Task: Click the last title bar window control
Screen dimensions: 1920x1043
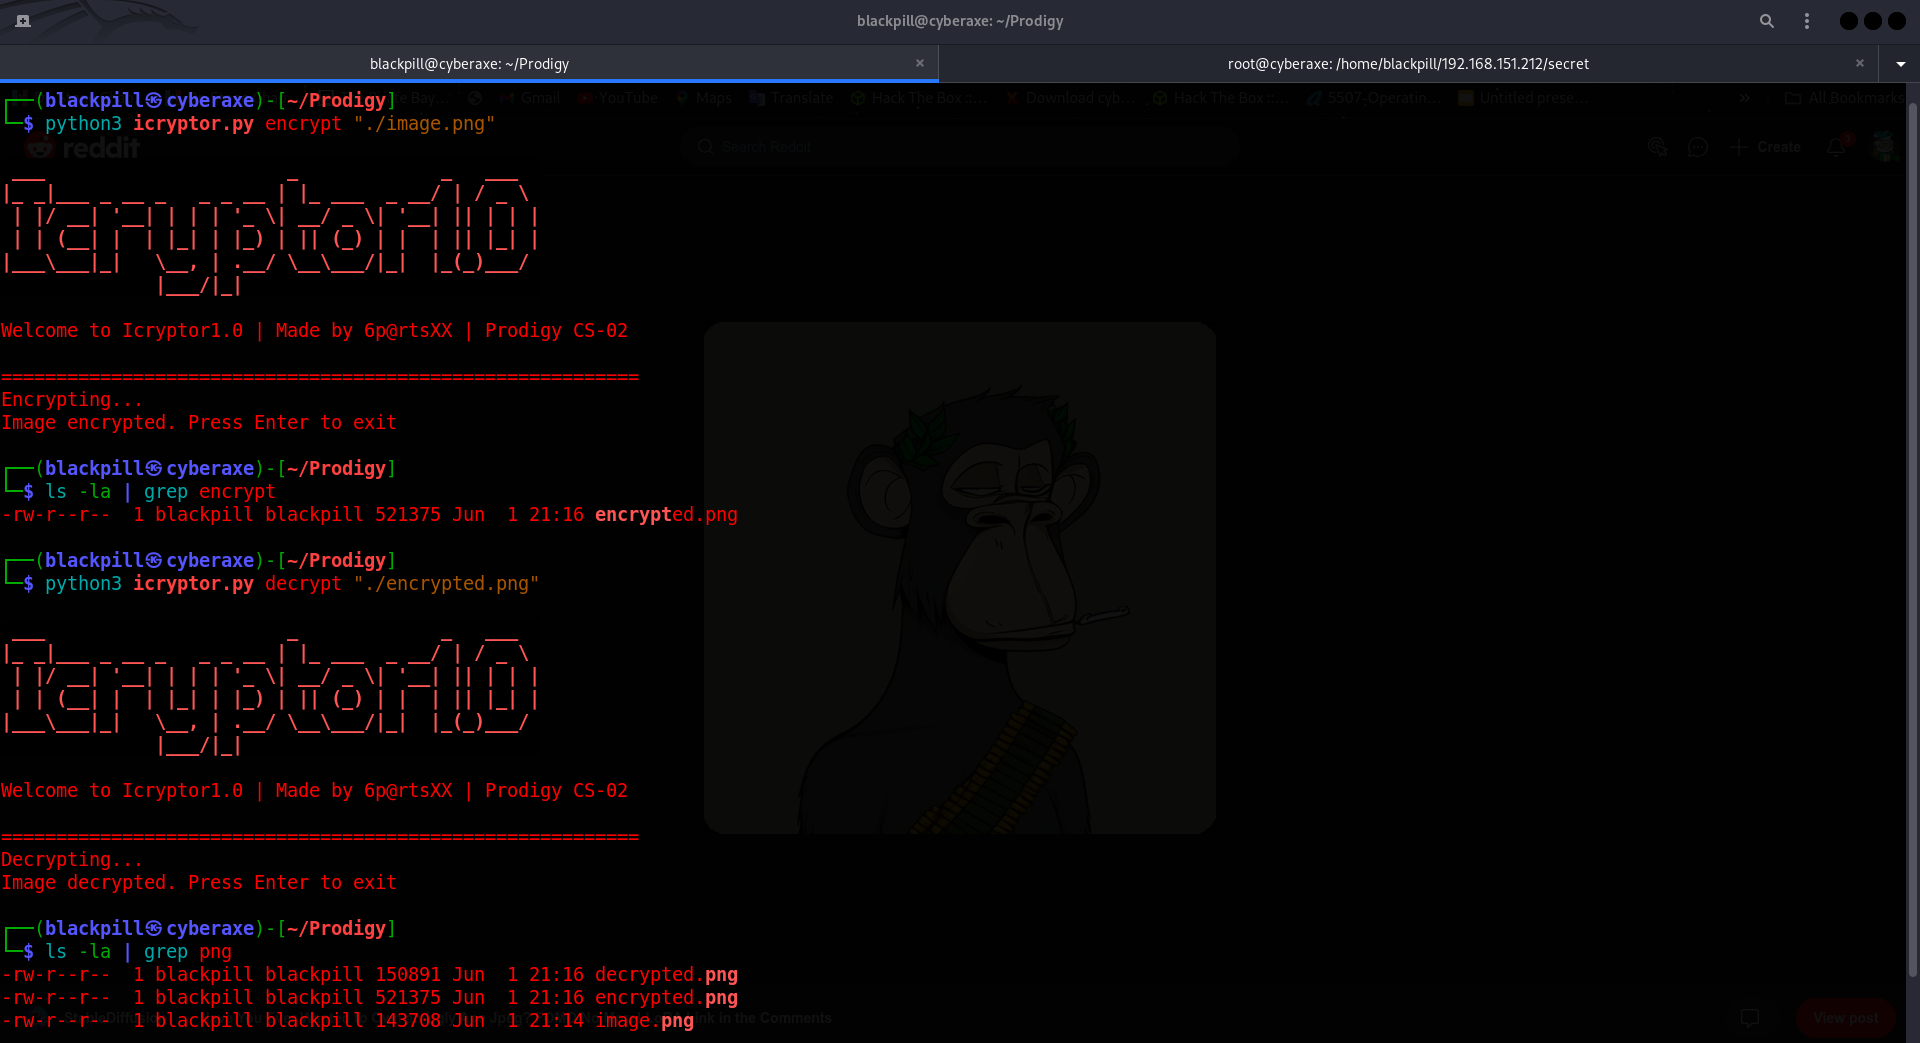Action: pos(1897,21)
